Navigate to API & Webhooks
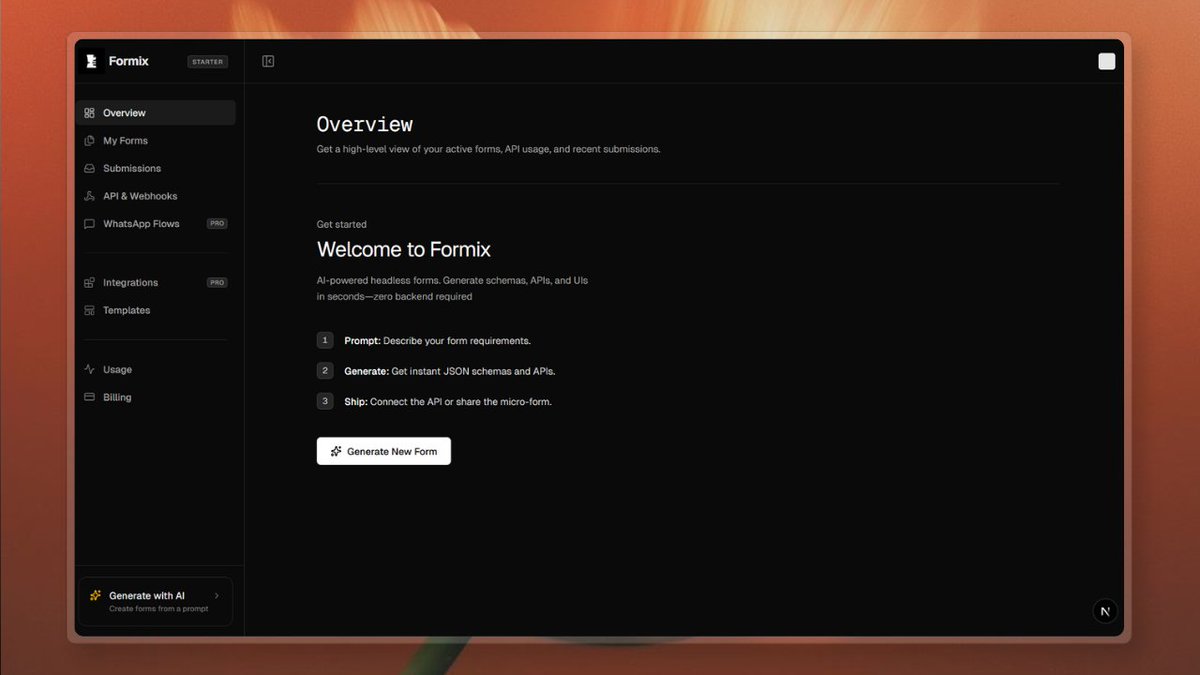Image resolution: width=1200 pixels, height=675 pixels. [156, 196]
